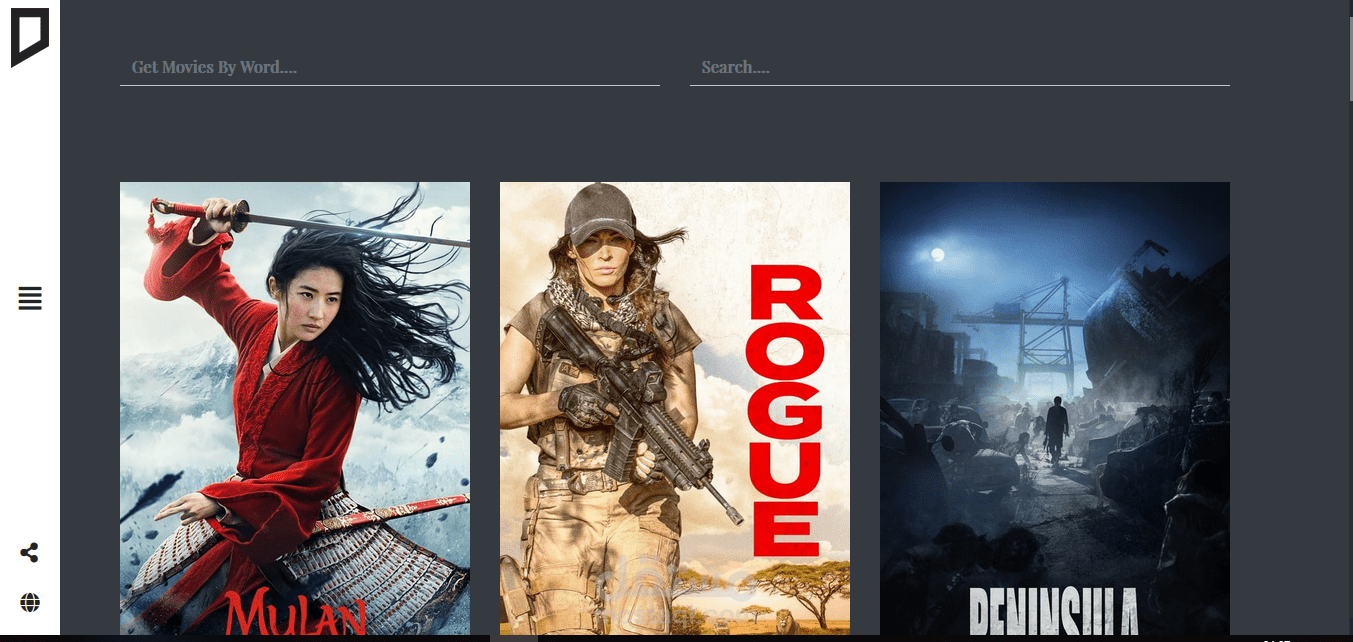Click the site logo in the sidebar
The height and width of the screenshot is (642, 1353).
(30, 38)
